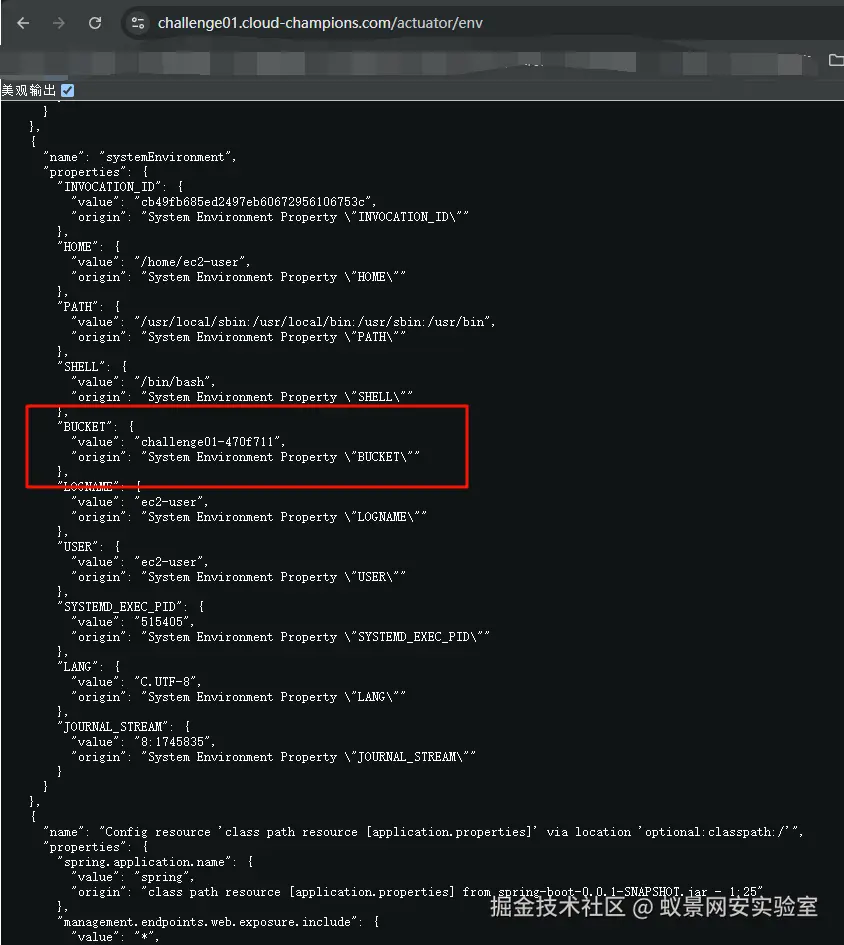This screenshot has height=945, width=844.
Task: Click the "management.endpoints.web.exposure.include" key
Action: [x=210, y=921]
